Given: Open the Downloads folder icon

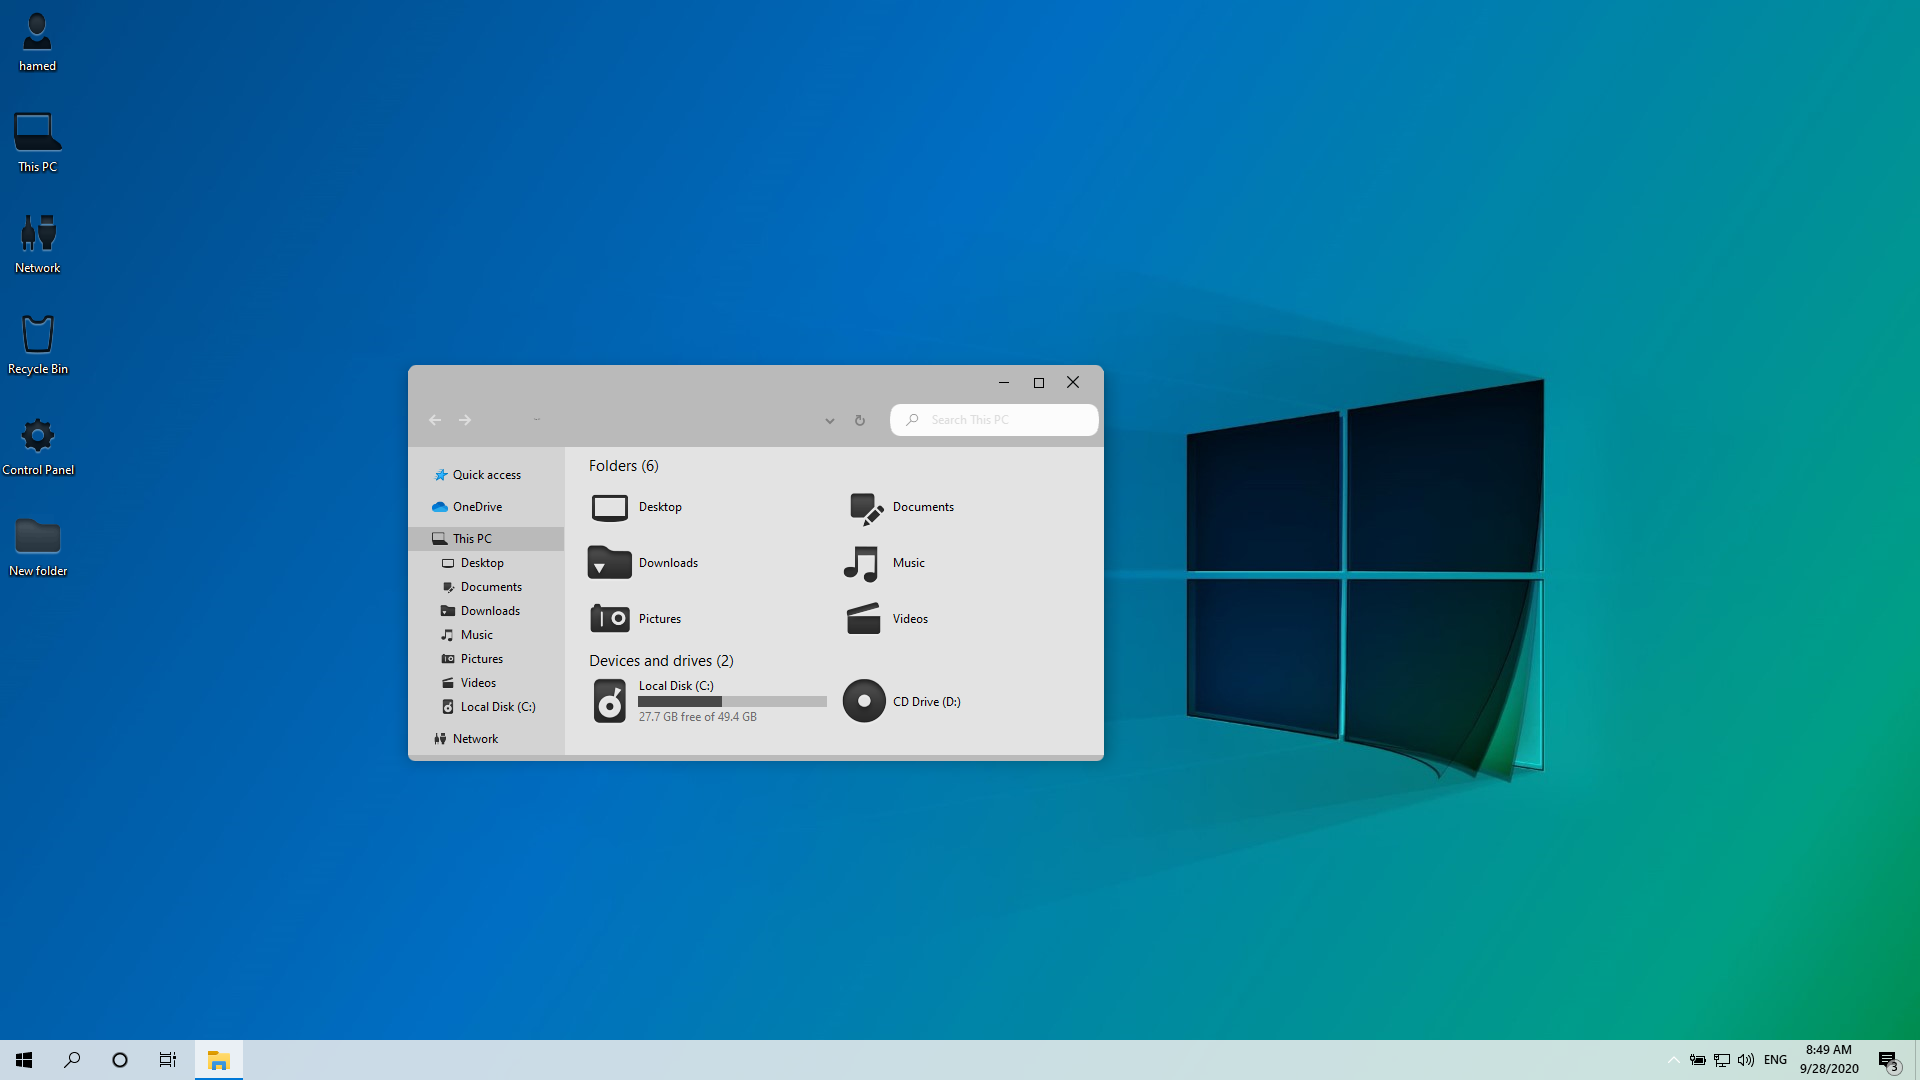Looking at the screenshot, I should [609, 563].
